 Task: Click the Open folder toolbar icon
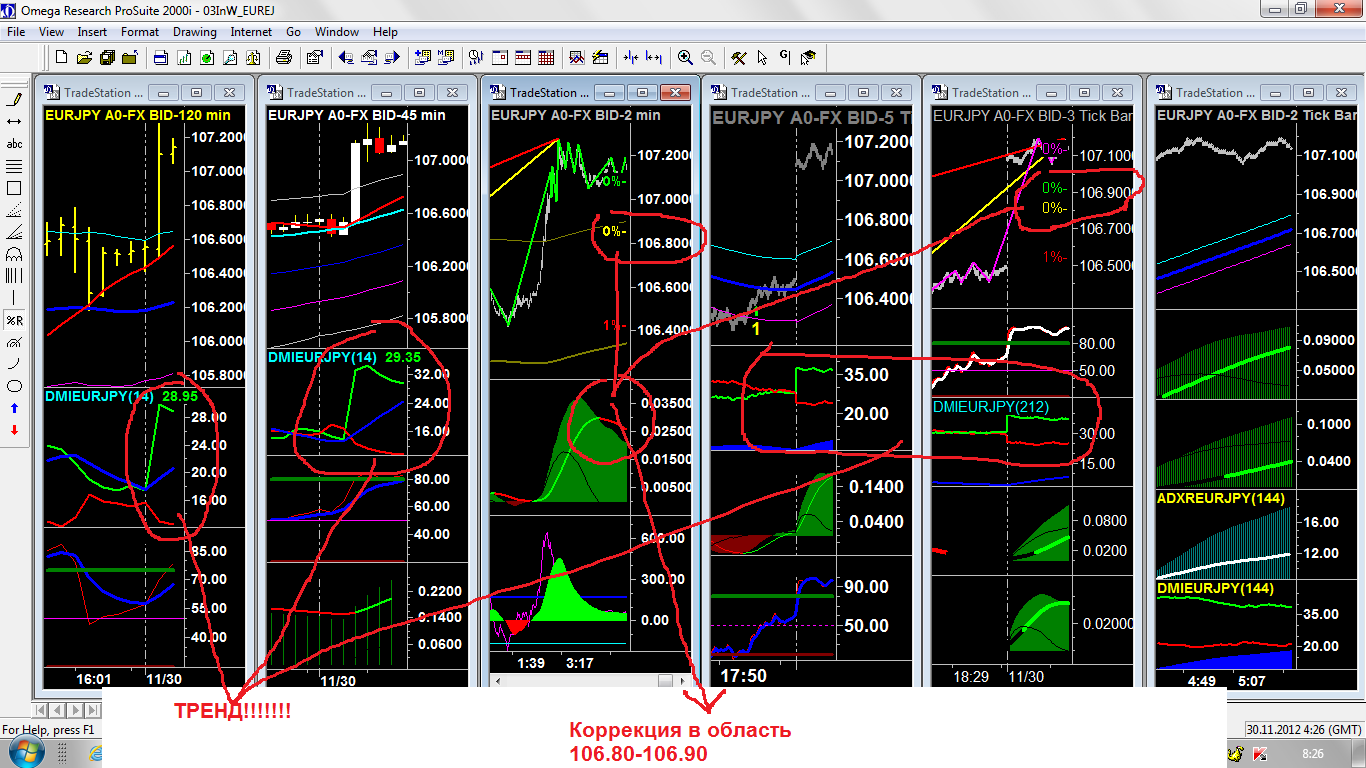(x=83, y=57)
